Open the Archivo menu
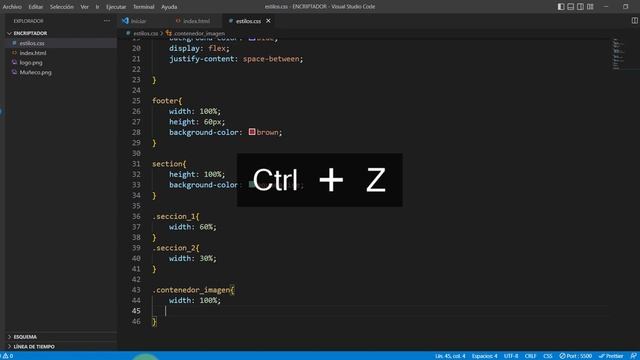Viewport: 640px width, 360px height. (x=12, y=7)
